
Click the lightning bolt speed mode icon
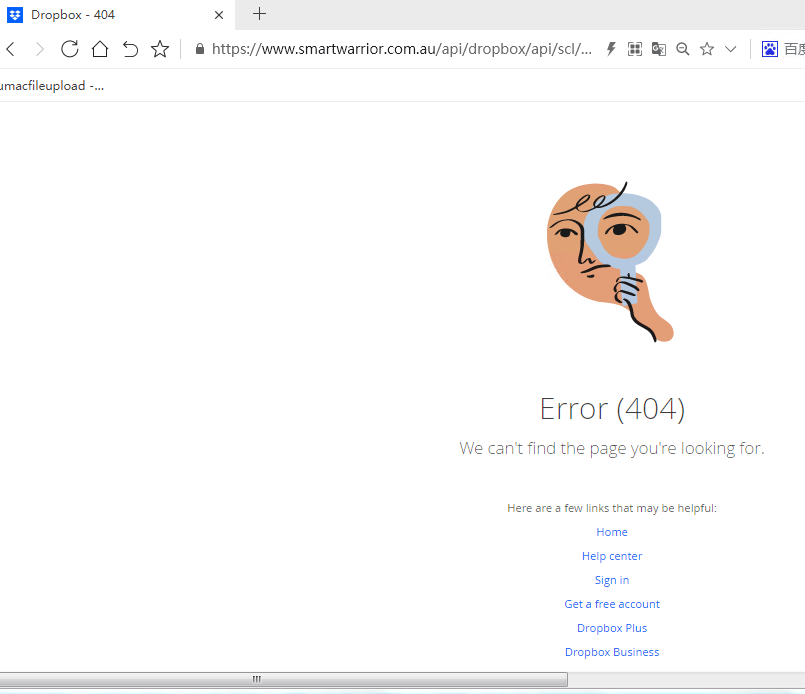pos(611,49)
